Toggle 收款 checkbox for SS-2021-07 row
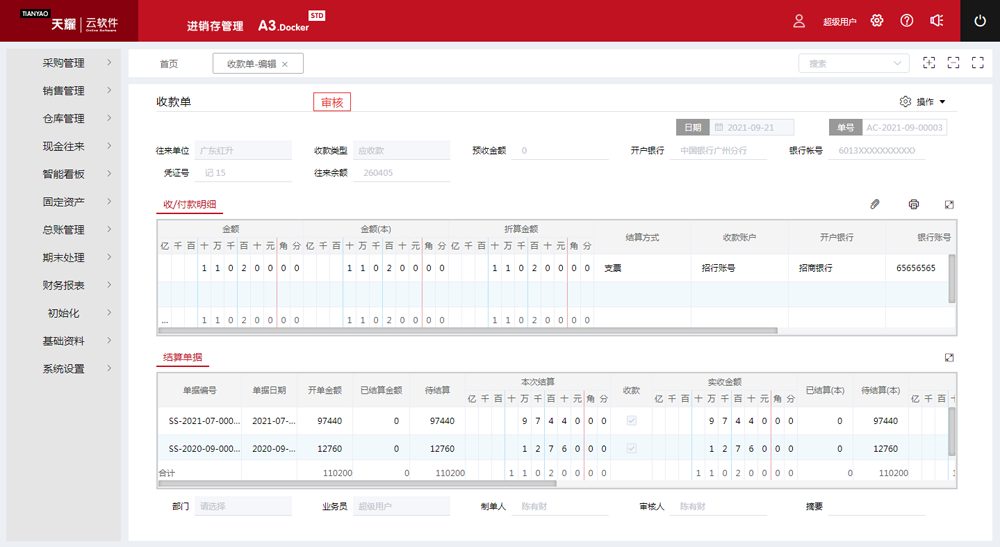This screenshot has width=1000, height=547. [x=631, y=421]
